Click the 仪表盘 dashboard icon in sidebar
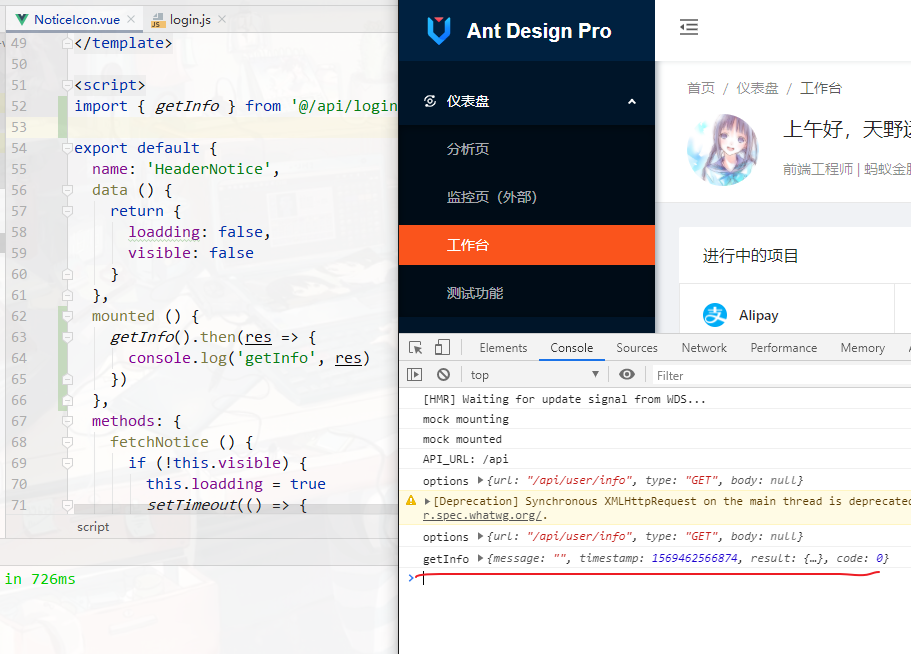 click(x=430, y=100)
